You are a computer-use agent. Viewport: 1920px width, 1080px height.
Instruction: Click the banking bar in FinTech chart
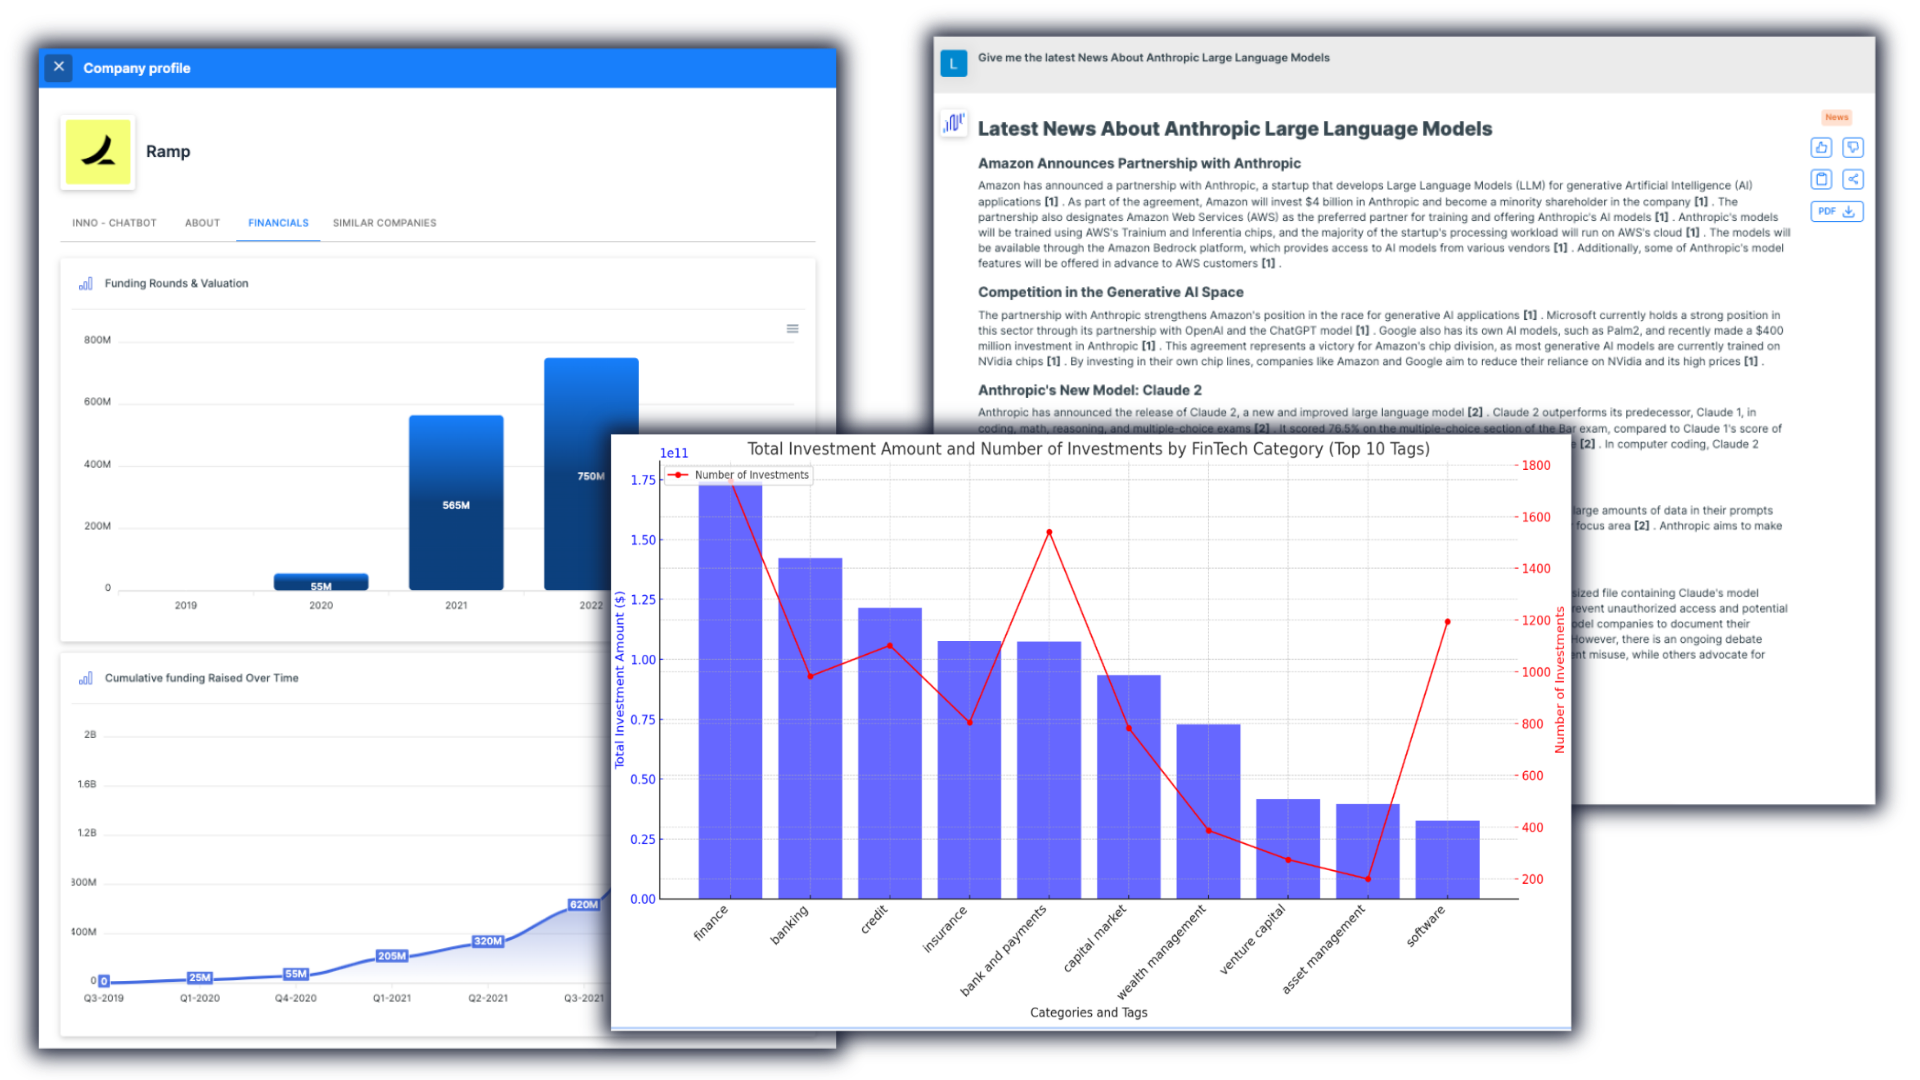810,728
